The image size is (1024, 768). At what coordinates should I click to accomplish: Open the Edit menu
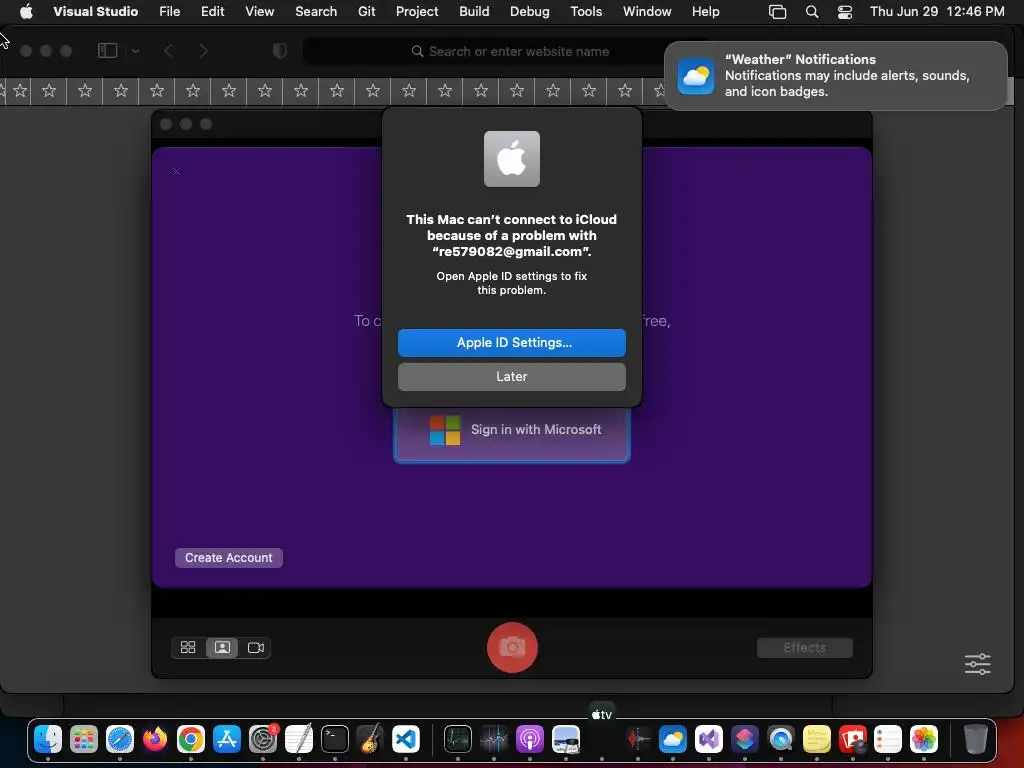tap(212, 12)
